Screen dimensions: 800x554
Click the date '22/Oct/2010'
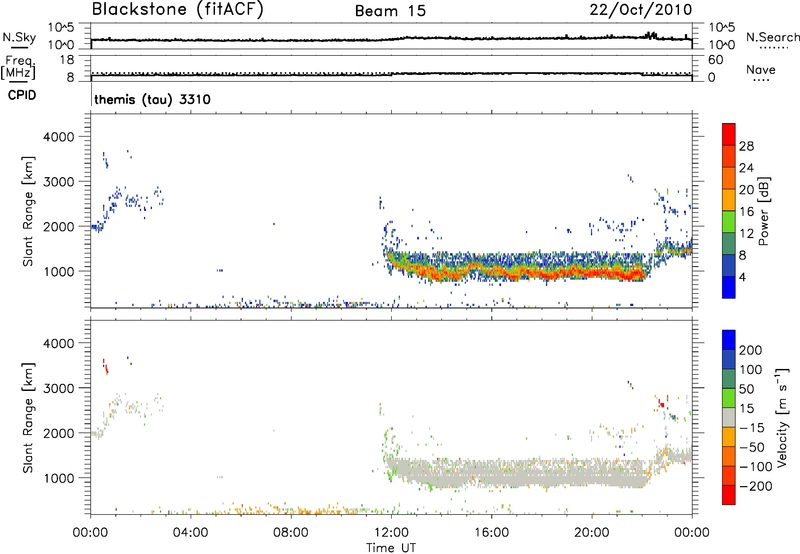pyautogui.click(x=641, y=10)
